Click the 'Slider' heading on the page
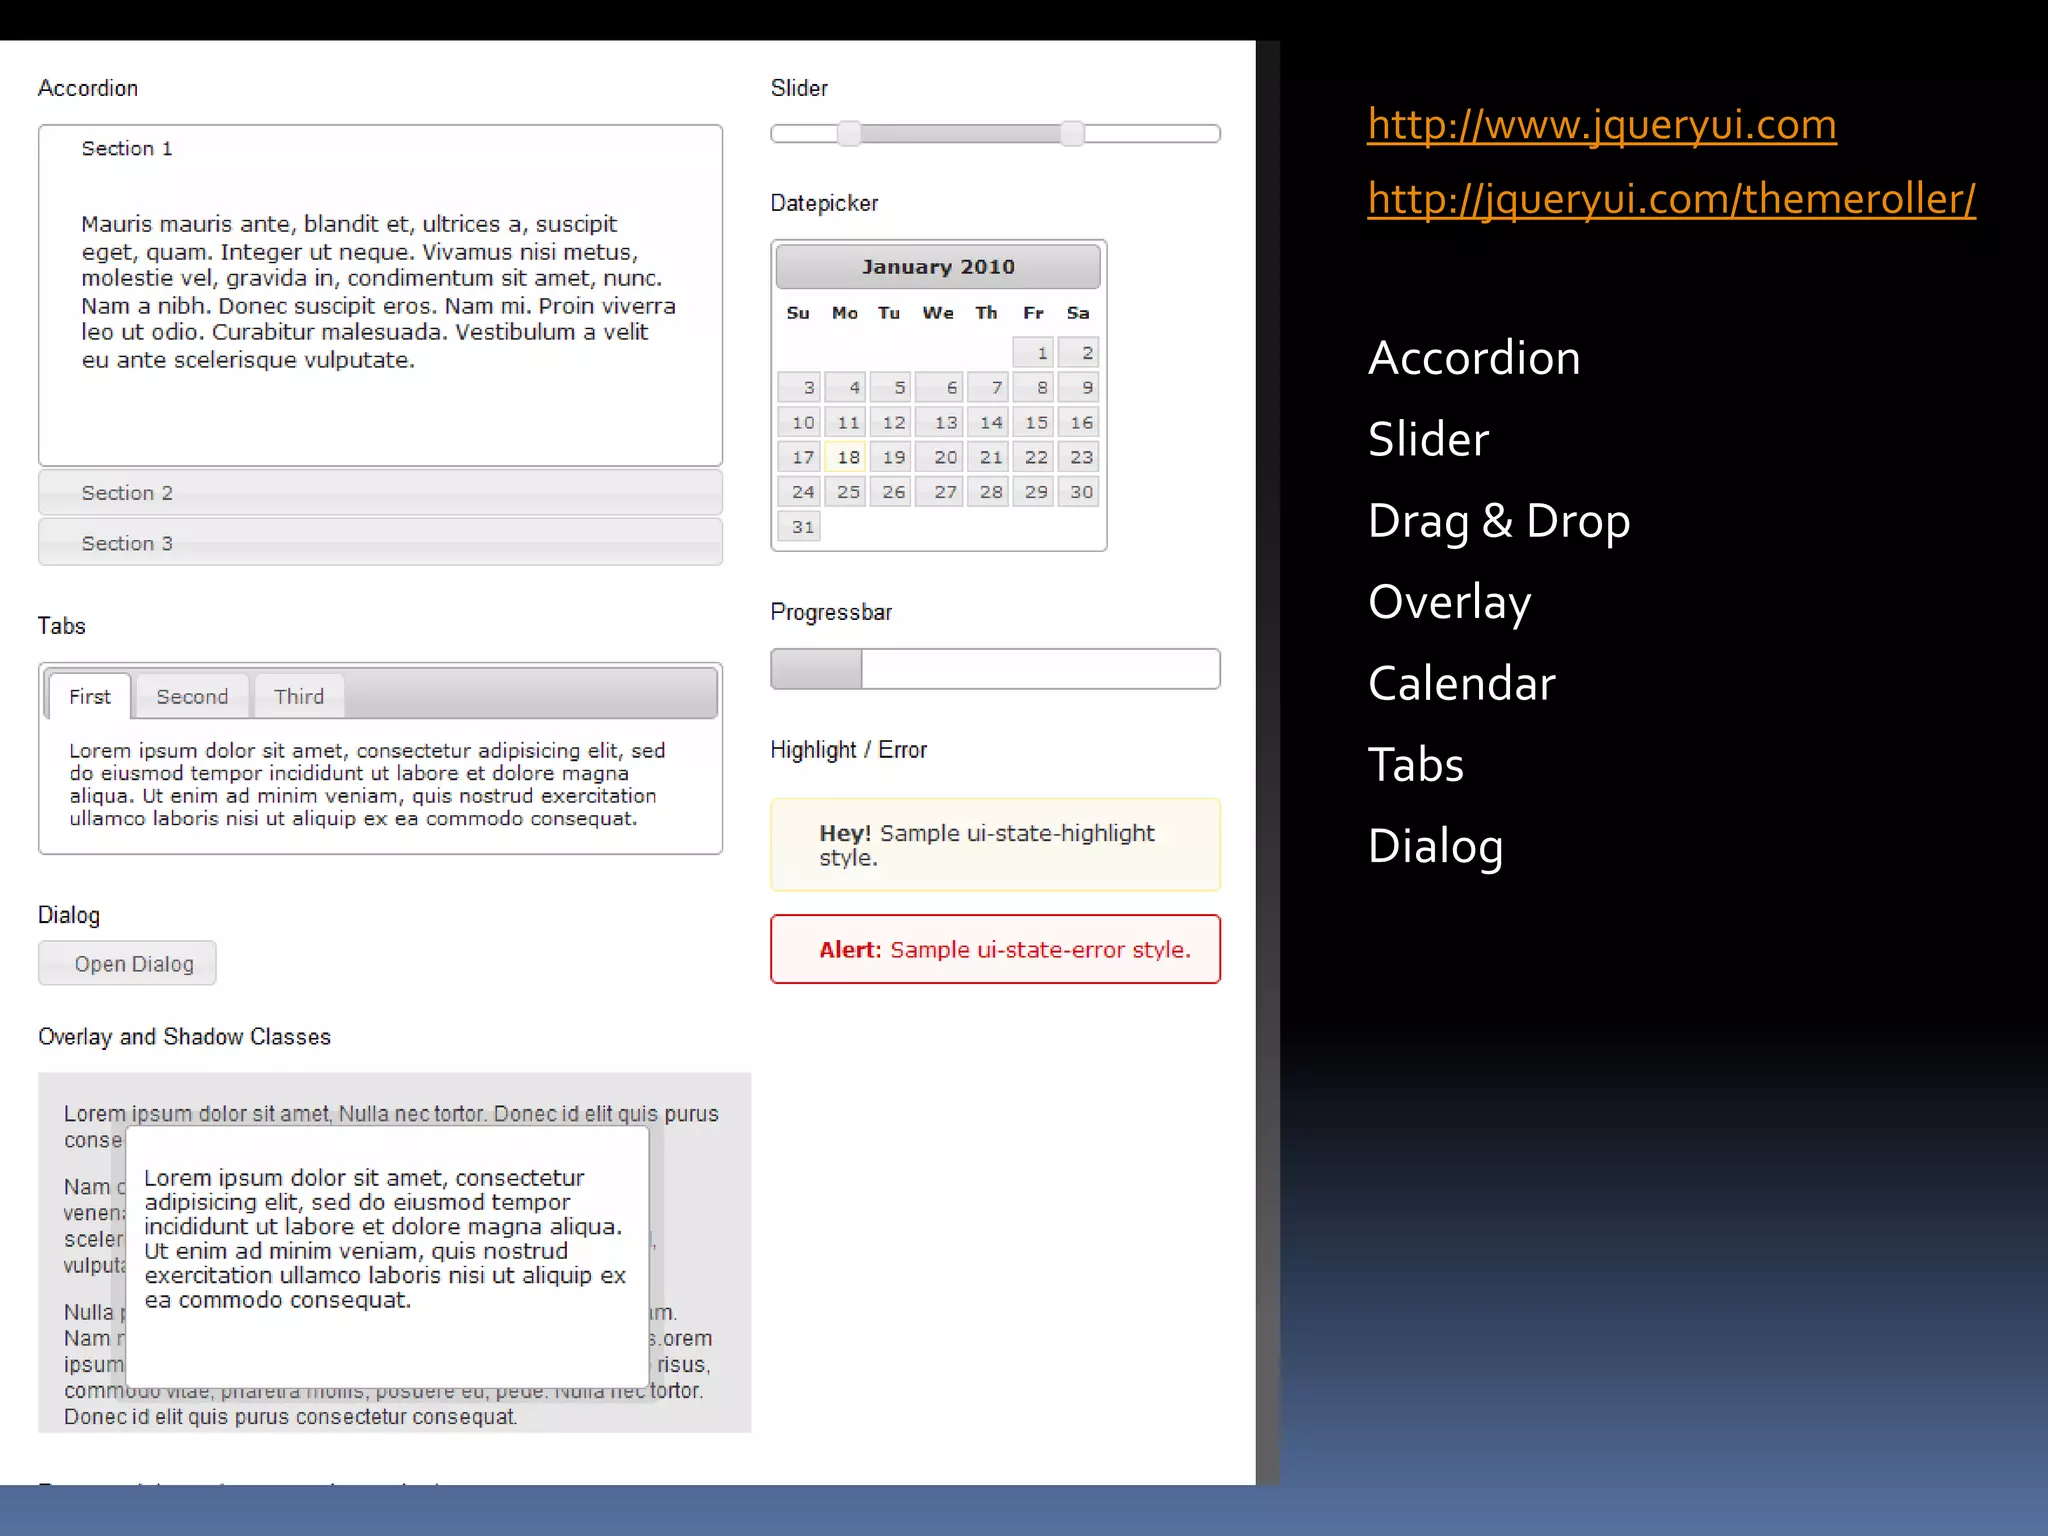 point(799,88)
